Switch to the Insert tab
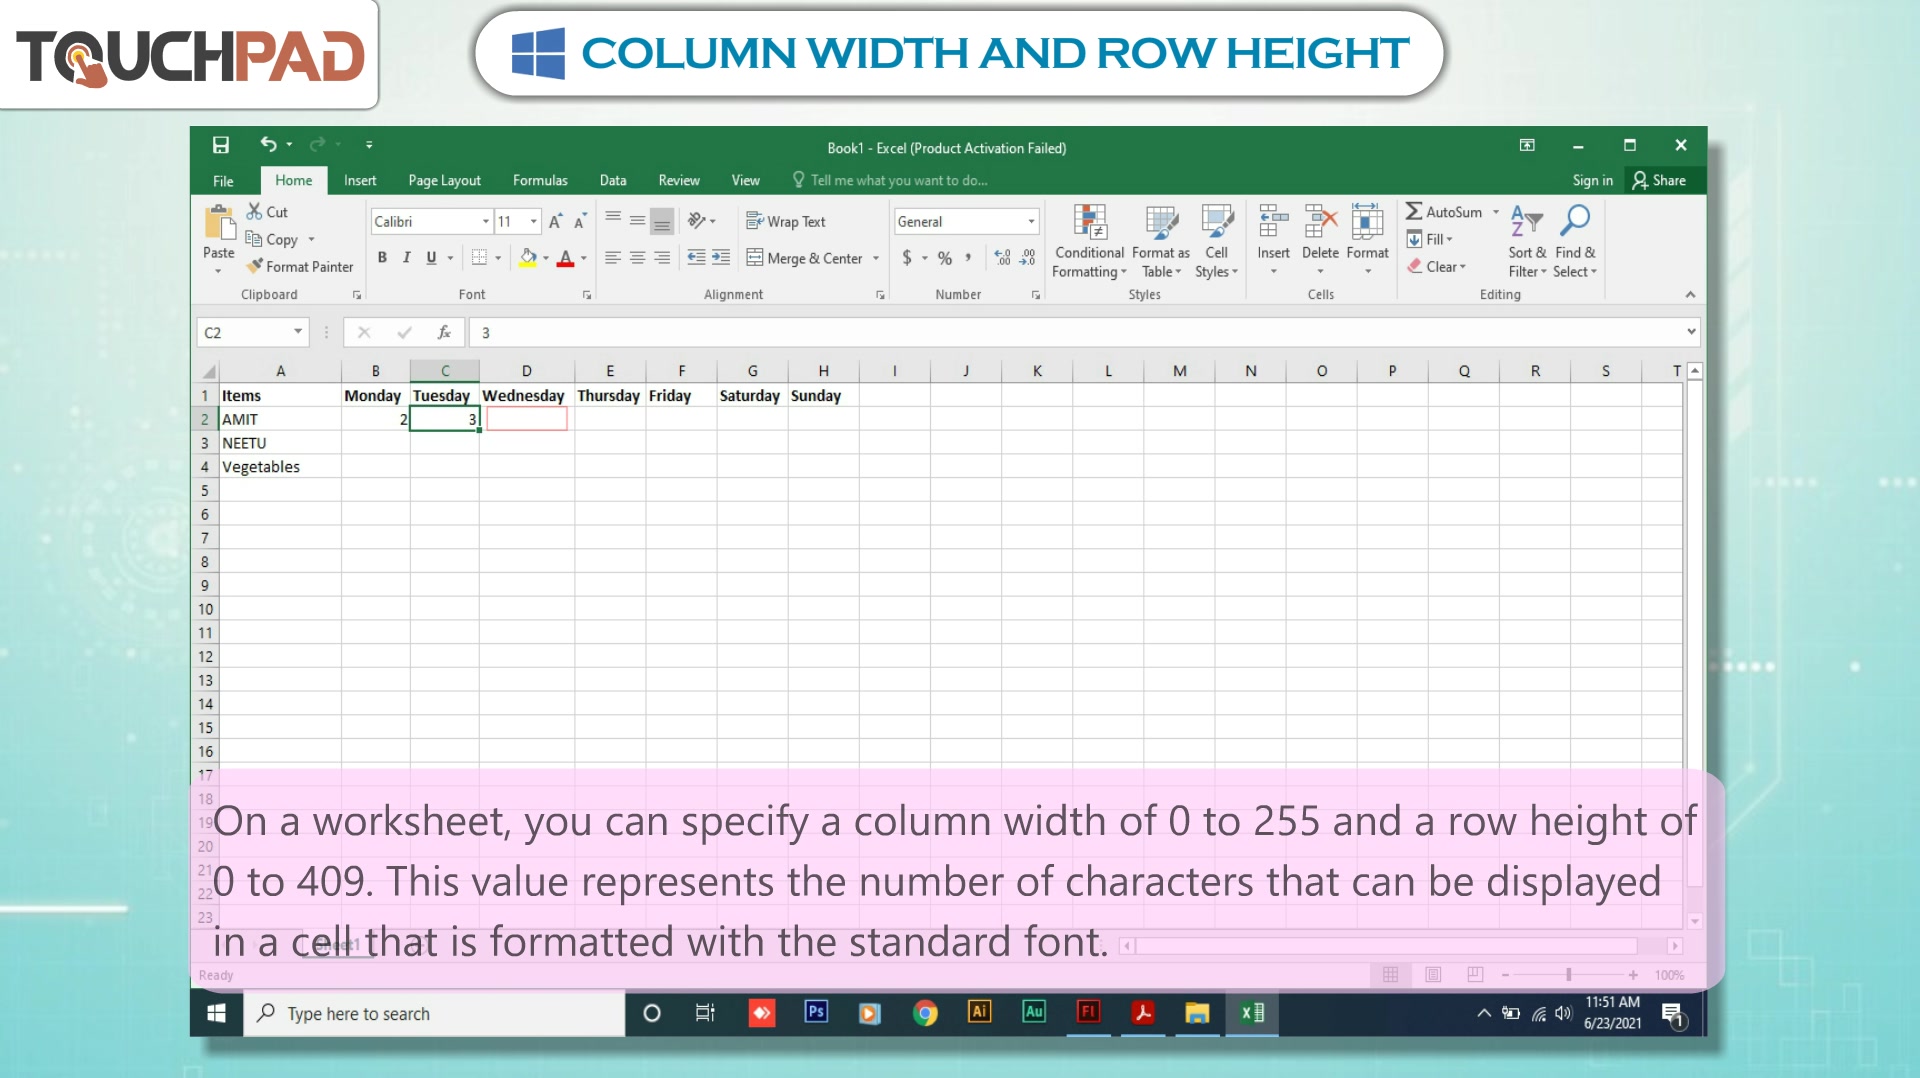Screen dimensions: 1920x1078 point(360,181)
